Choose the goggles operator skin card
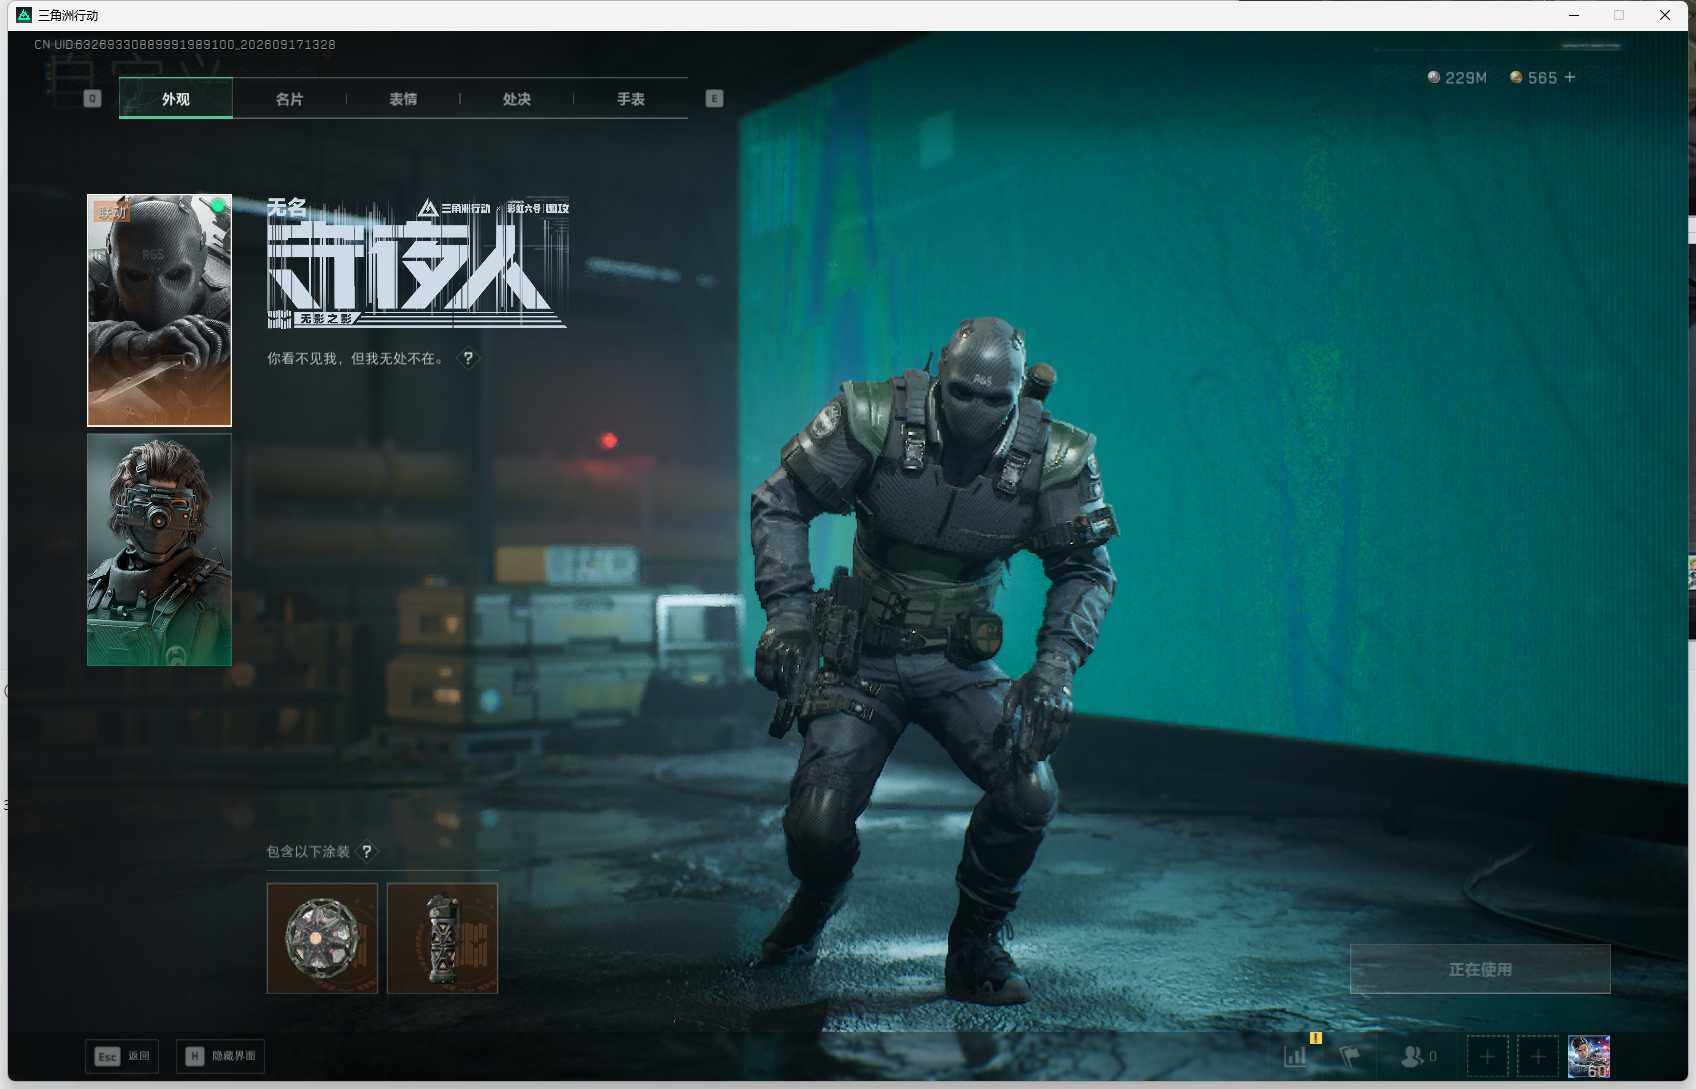 click(159, 550)
